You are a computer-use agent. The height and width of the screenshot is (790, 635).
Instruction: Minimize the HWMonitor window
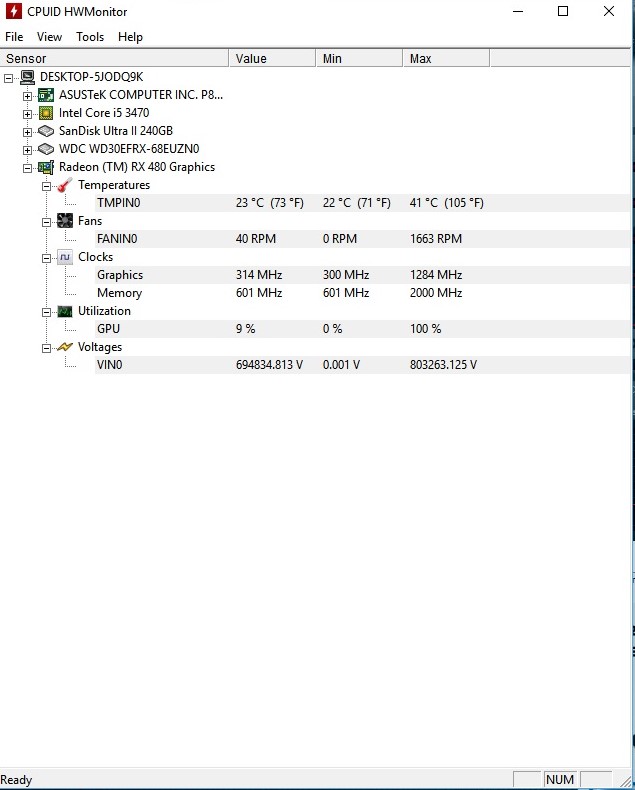(518, 11)
